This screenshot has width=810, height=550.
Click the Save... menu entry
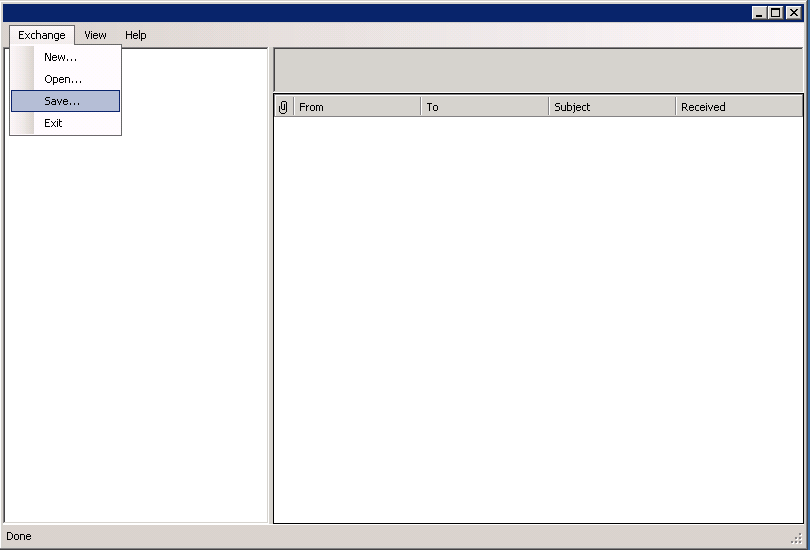coord(62,101)
